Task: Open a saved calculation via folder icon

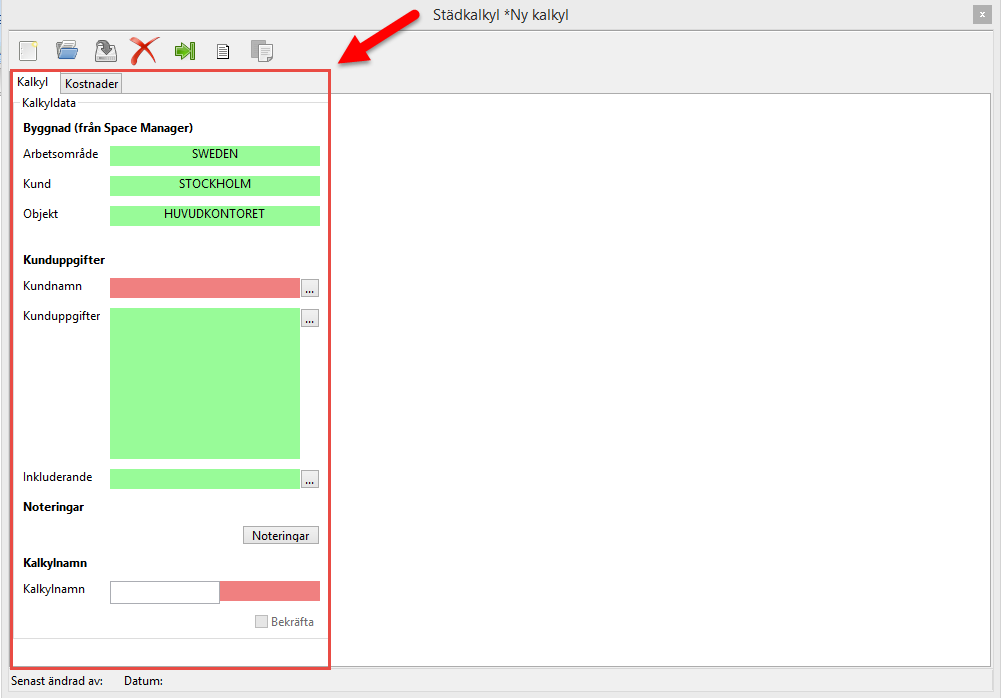Action: [67, 50]
